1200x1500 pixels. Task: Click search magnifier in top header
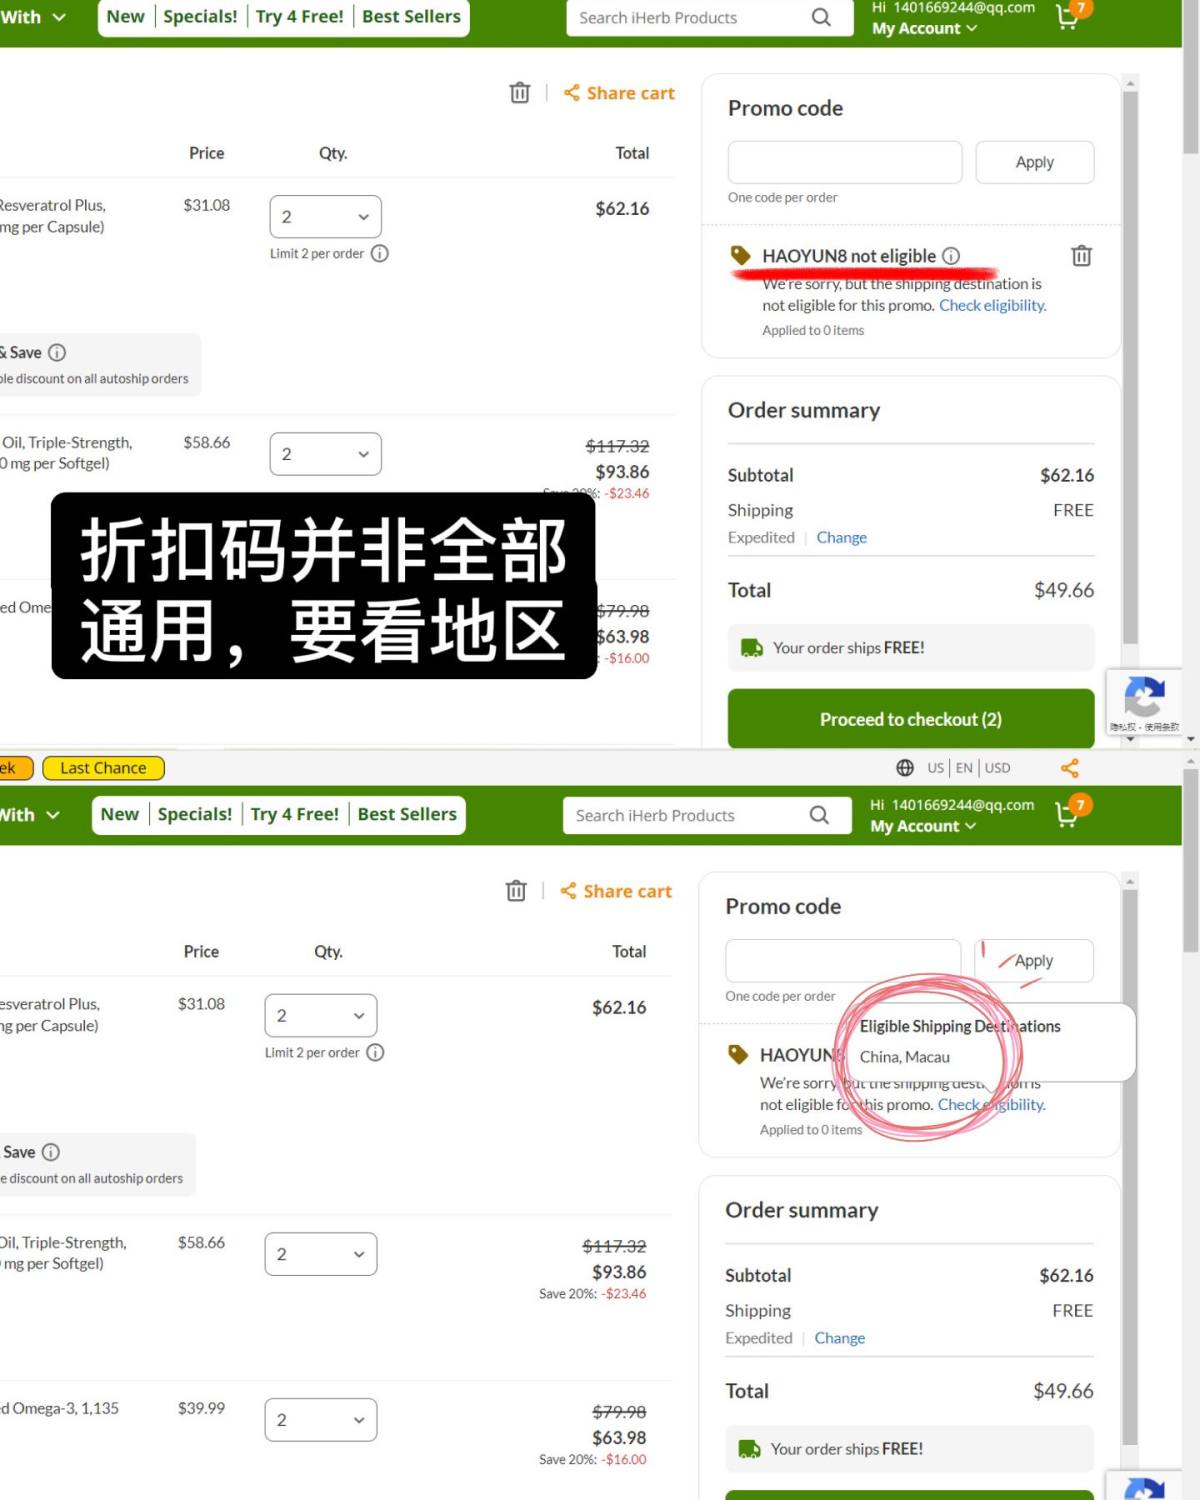point(821,17)
